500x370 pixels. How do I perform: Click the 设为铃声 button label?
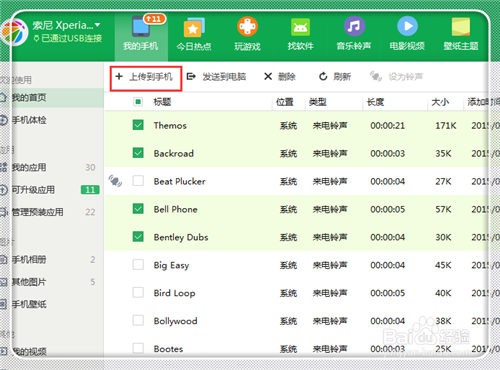click(x=406, y=77)
